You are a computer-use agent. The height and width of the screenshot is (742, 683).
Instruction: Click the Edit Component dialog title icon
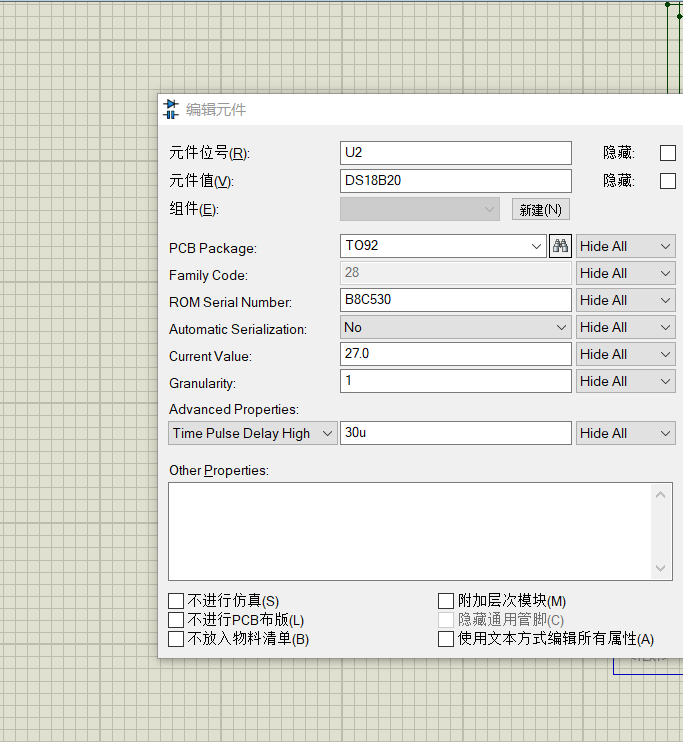pos(171,109)
